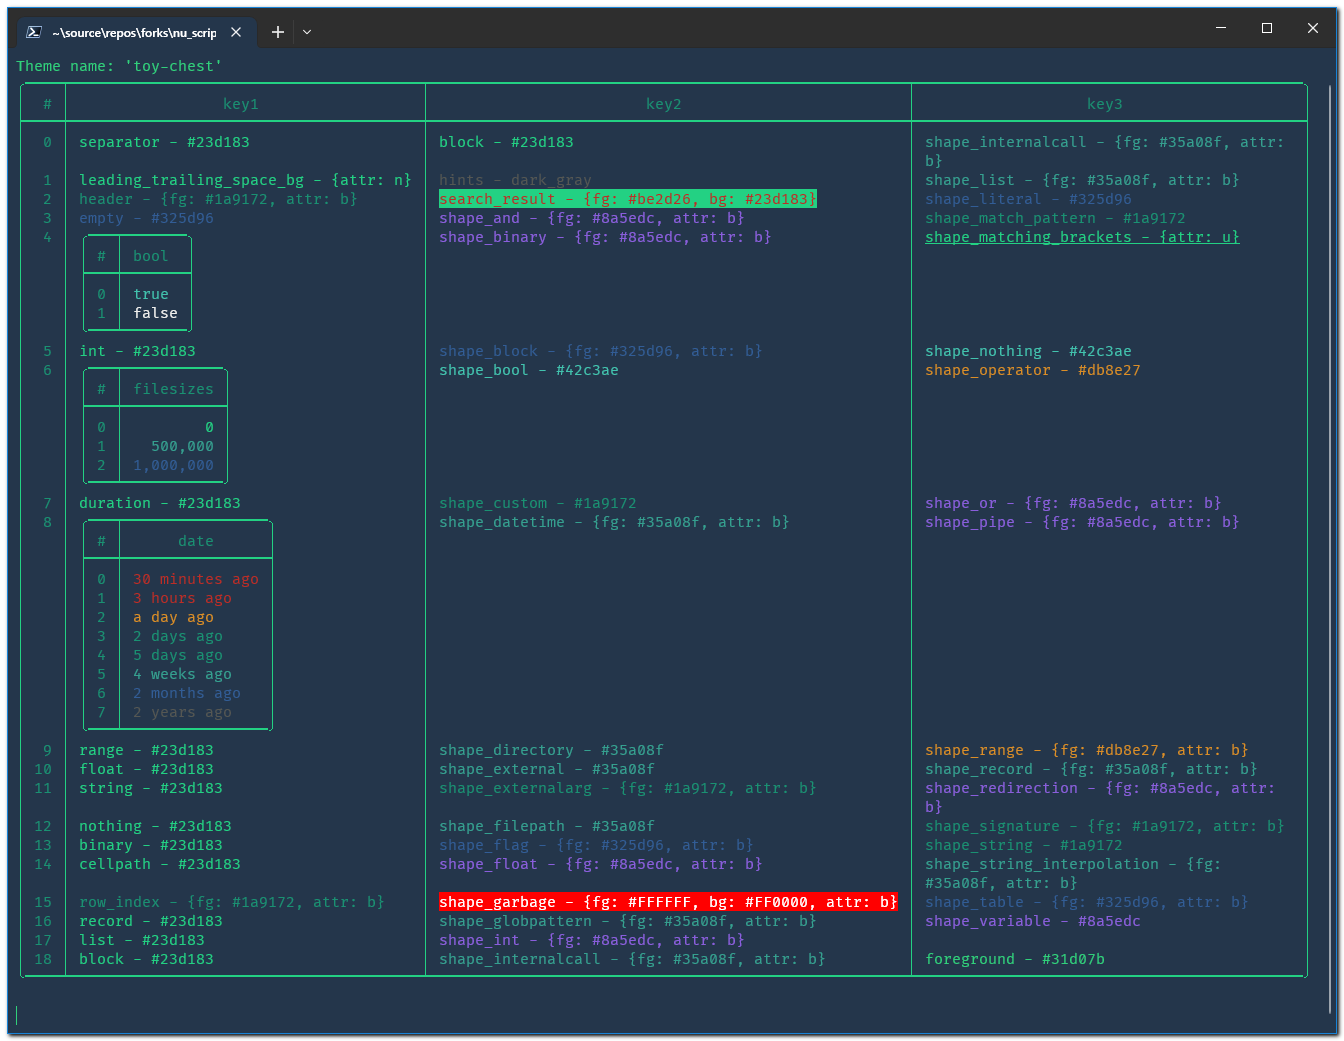1344x1041 pixels.
Task: Click the key2 column header
Action: 664,104
